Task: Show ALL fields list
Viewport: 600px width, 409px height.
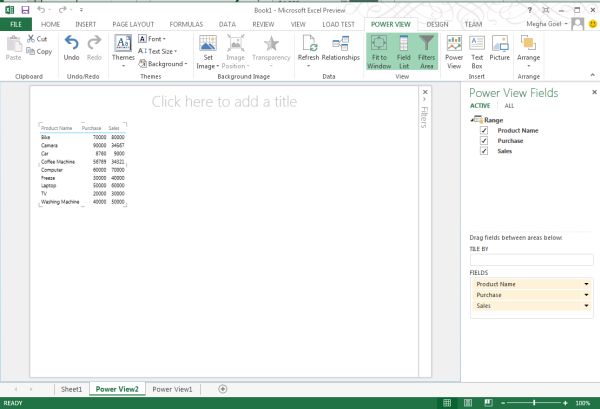Action: pyautogui.click(x=509, y=106)
